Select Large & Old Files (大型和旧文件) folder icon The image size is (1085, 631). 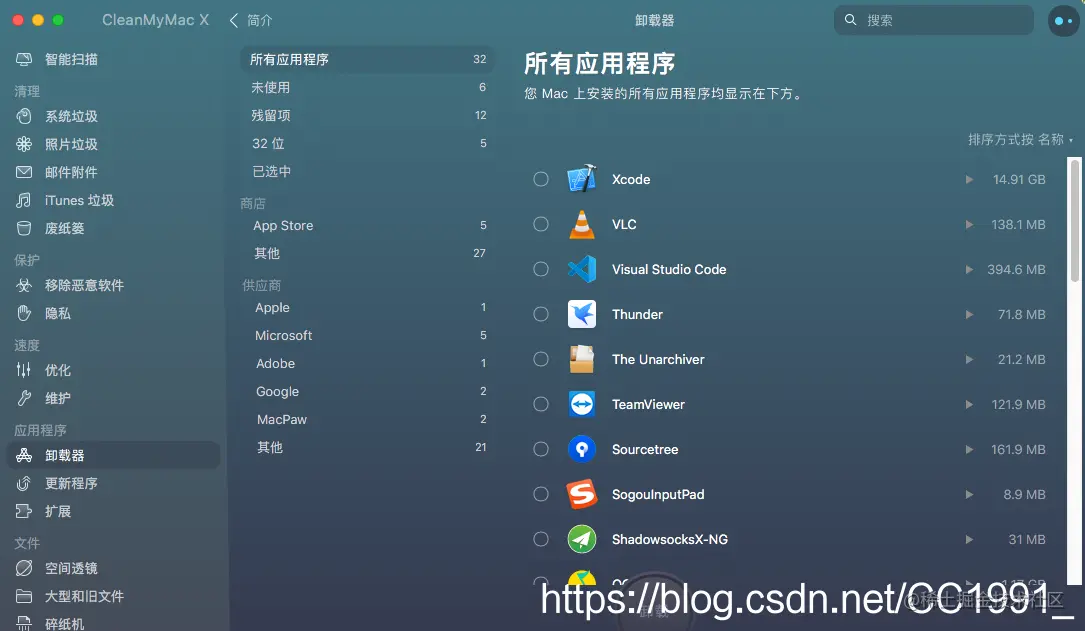(24, 596)
